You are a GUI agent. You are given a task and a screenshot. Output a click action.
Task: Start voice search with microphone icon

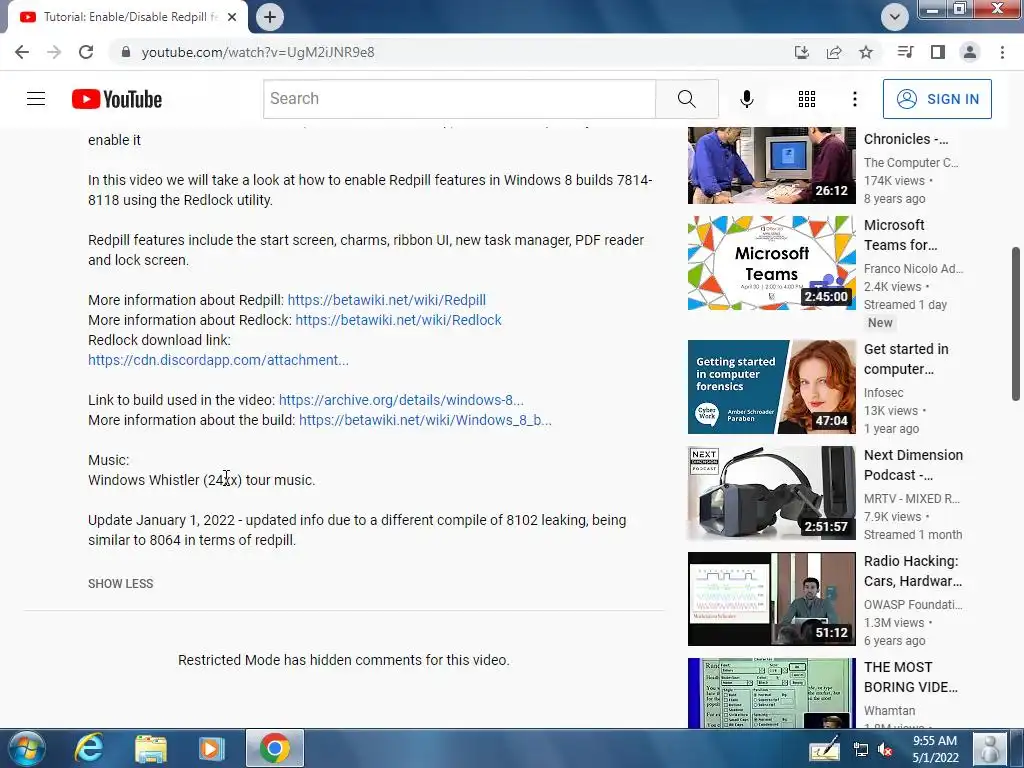coord(746,99)
